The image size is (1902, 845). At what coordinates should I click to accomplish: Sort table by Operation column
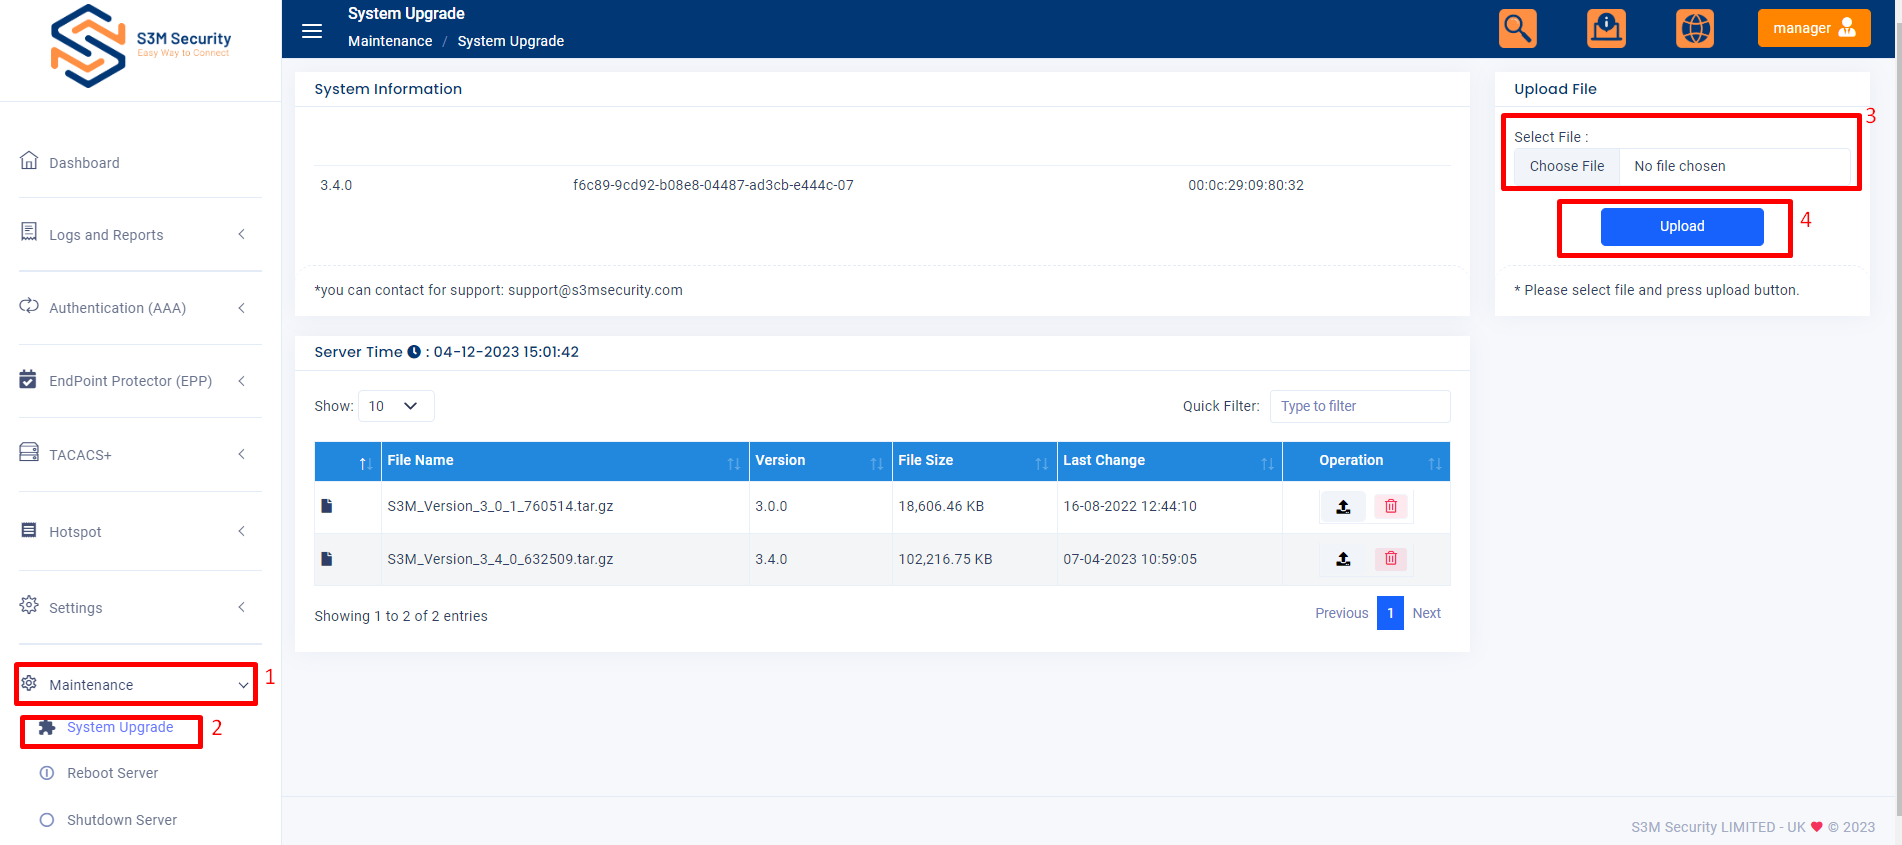point(1366,461)
